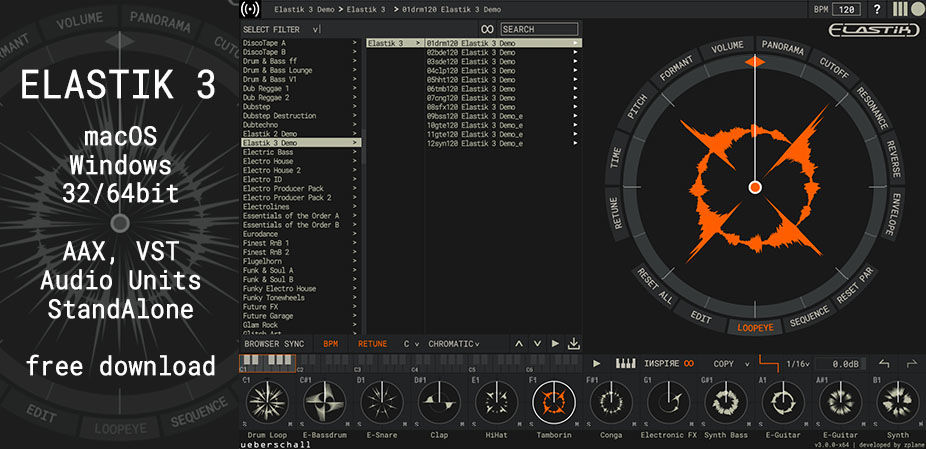Preview sample with browser play triangle
Screen dimensions: 926x449
[x=555, y=344]
